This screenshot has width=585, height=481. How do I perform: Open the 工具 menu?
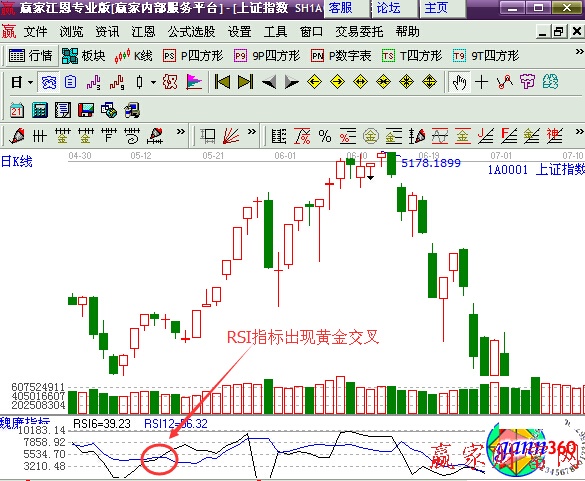pyautogui.click(x=275, y=32)
